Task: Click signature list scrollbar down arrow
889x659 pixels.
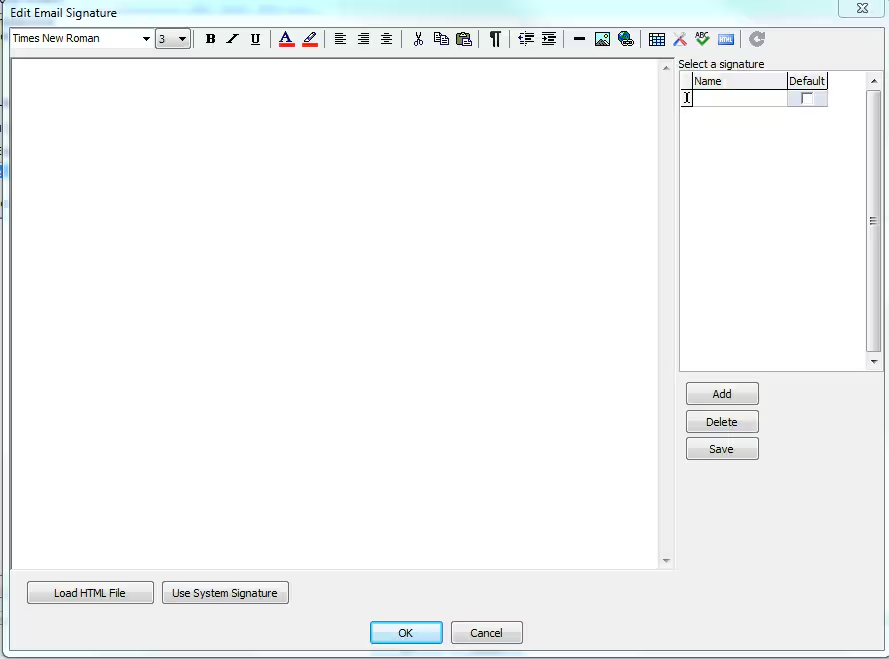Action: click(874, 361)
